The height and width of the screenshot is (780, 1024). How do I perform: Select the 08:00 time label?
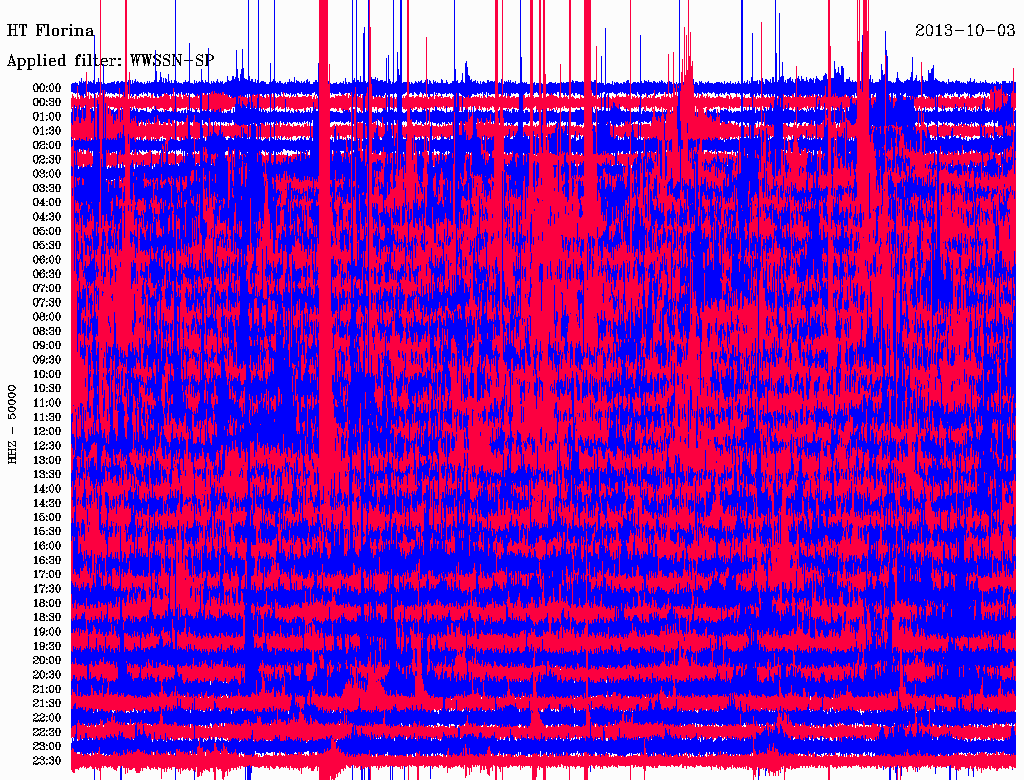47,317
